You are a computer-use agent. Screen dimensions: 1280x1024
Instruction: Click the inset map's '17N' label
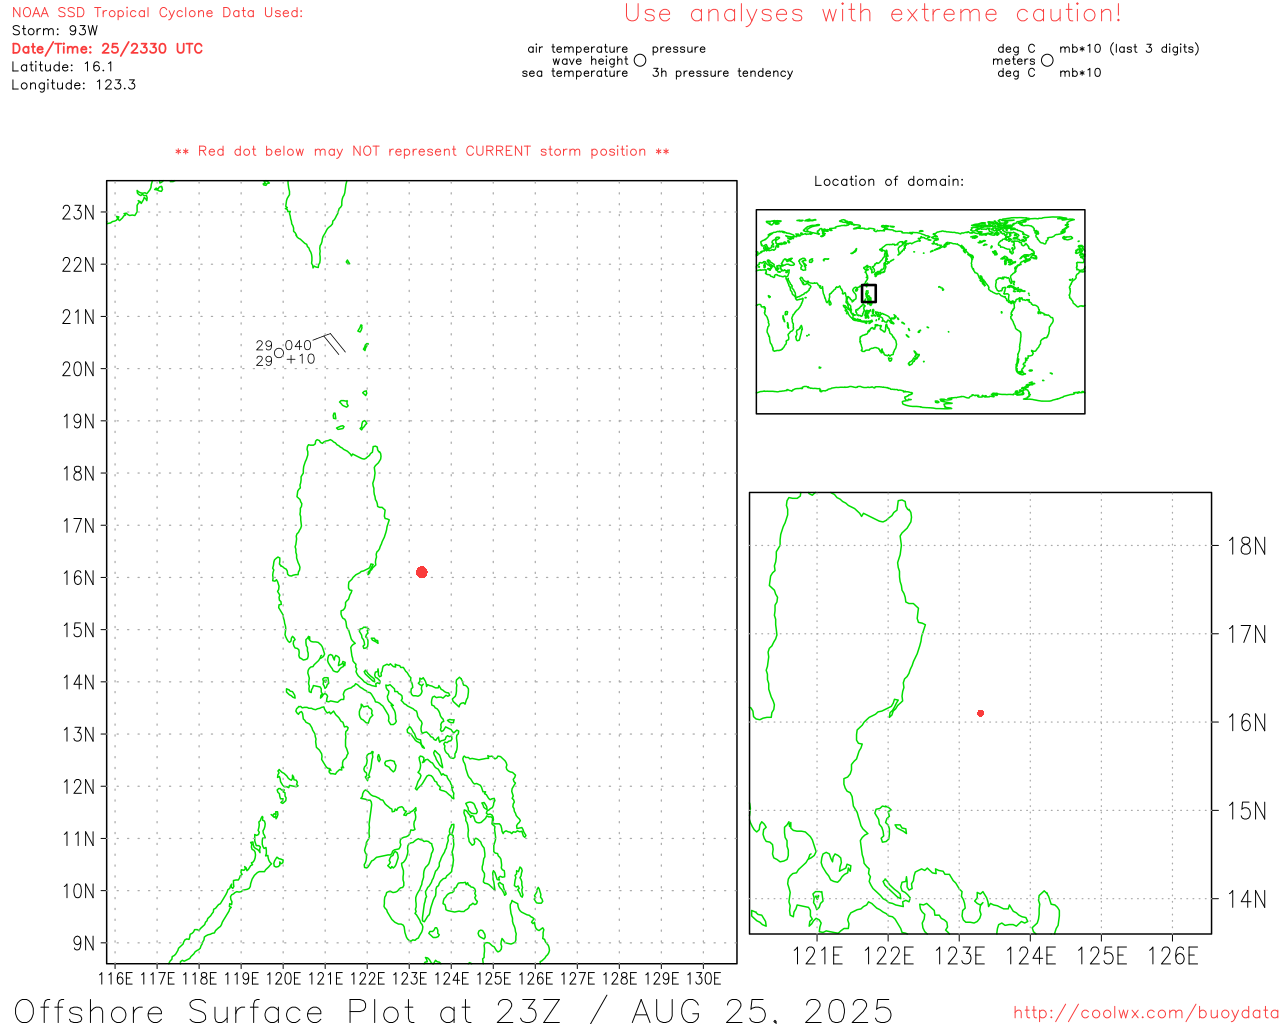click(x=1247, y=634)
